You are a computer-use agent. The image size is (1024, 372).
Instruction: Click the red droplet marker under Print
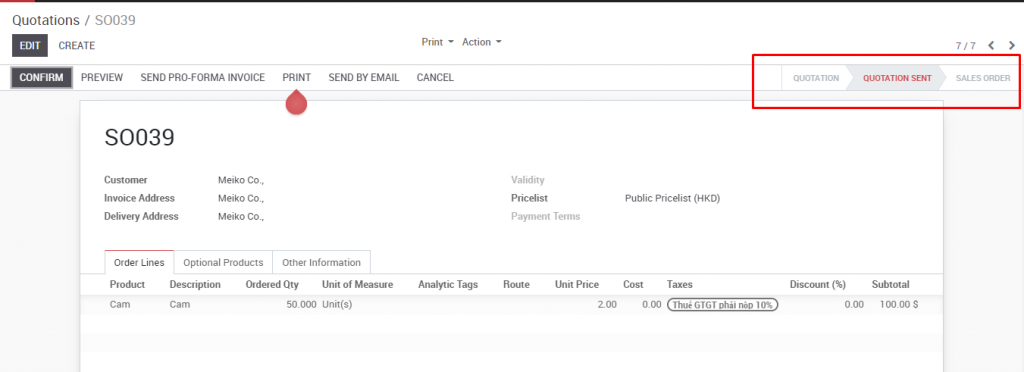coord(296,102)
